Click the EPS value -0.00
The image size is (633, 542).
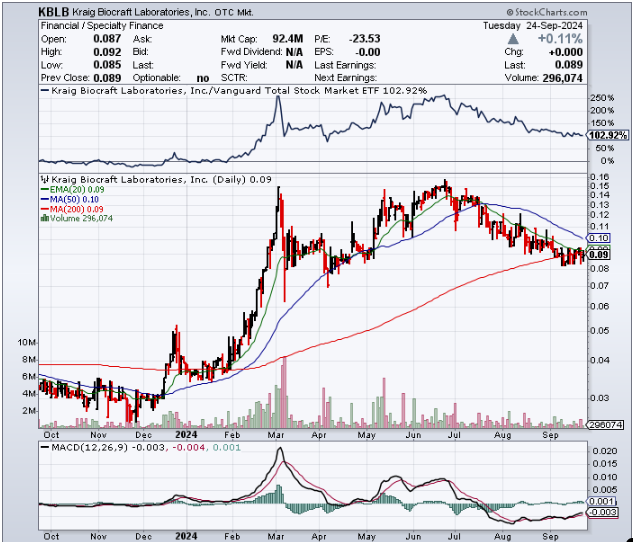367,52
